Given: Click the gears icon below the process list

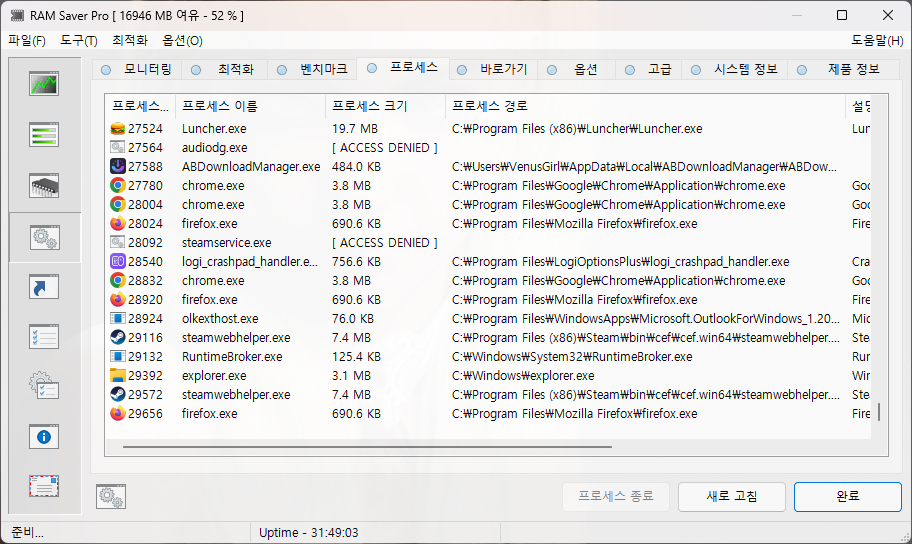Looking at the screenshot, I should (111, 496).
